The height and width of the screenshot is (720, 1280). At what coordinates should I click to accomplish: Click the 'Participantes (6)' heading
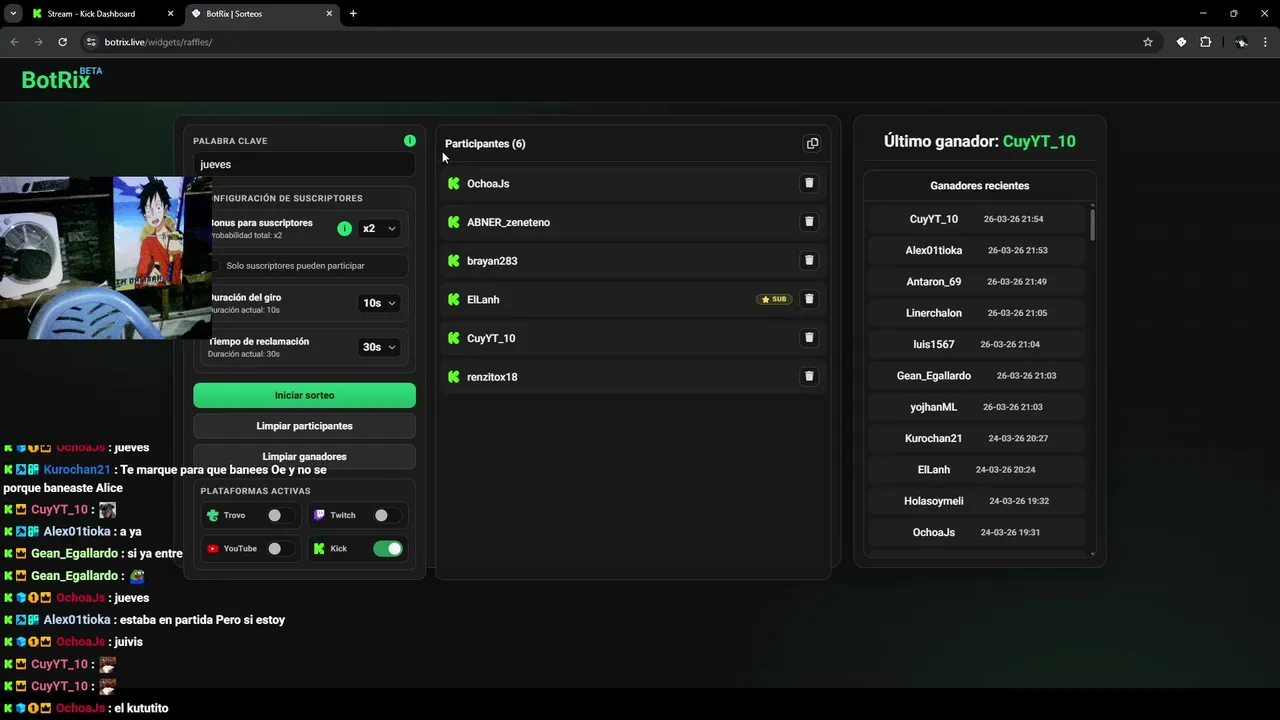tap(485, 144)
